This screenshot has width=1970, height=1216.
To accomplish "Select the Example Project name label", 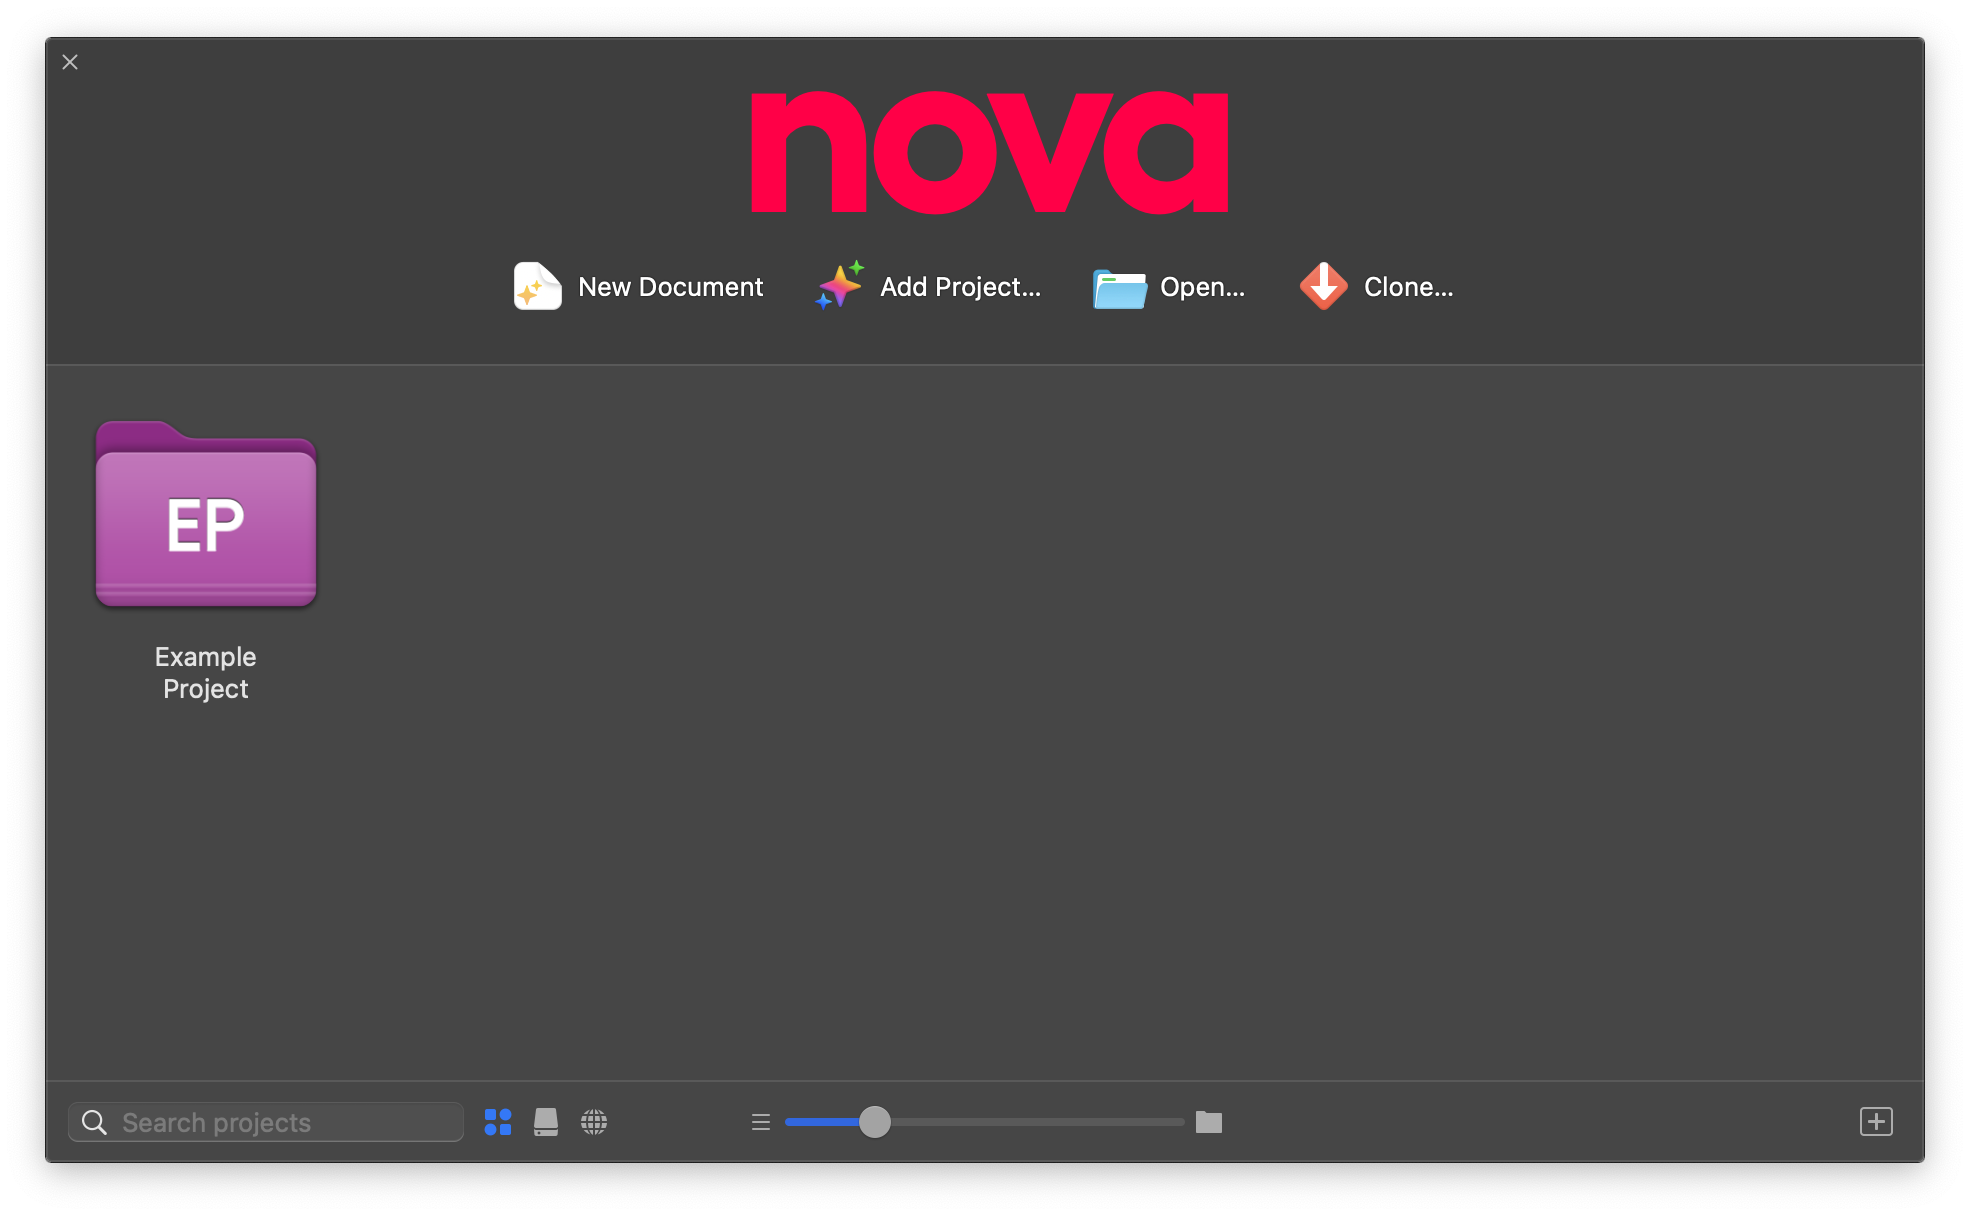I will 206,672.
